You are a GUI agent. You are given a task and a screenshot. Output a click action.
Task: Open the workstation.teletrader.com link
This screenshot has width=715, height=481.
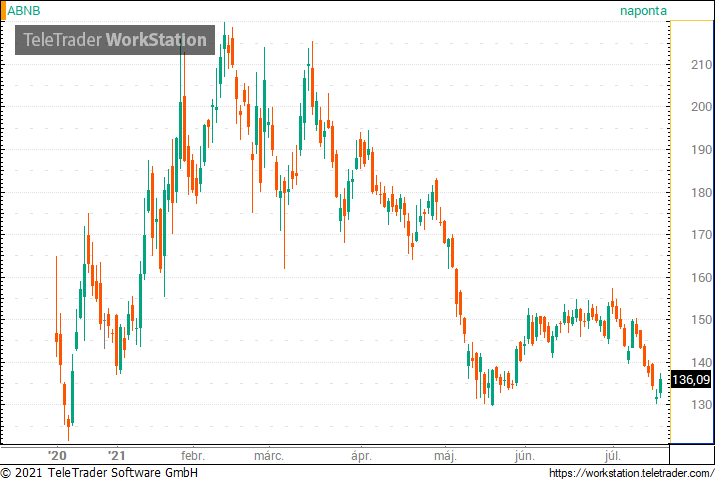tap(632, 473)
